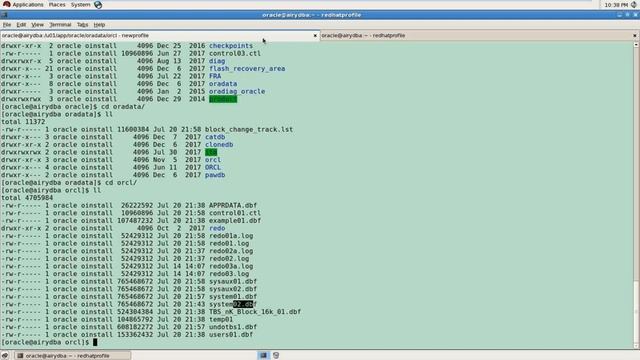Screen dimensions: 640x360
Task: Click the redo directory dated Oct 2 2017
Action: 217,228
